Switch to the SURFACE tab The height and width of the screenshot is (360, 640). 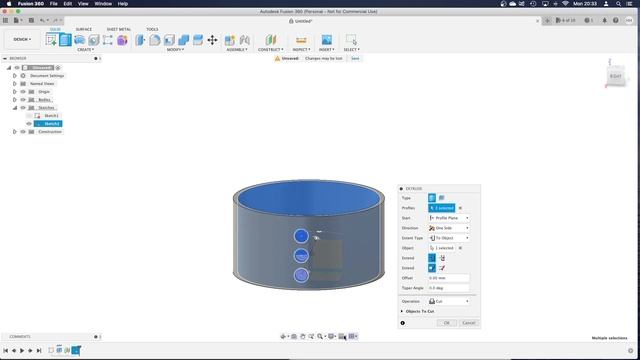(84, 29)
